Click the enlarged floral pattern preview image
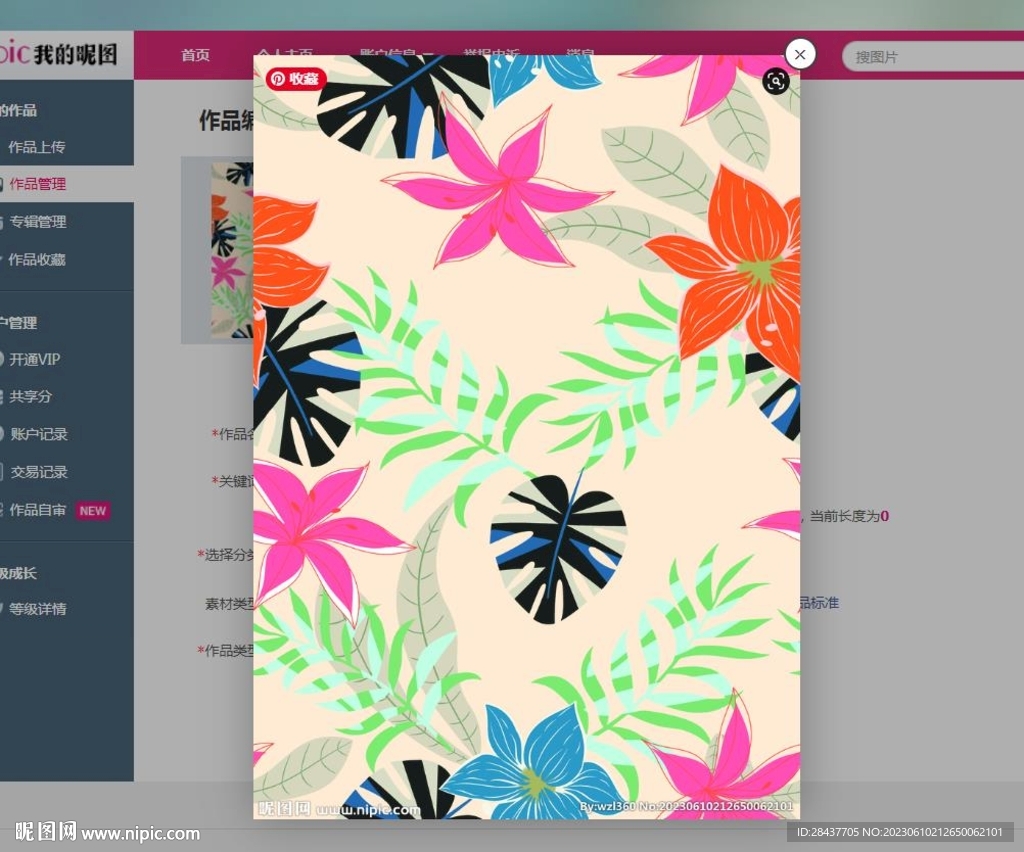The height and width of the screenshot is (852, 1024). pyautogui.click(x=526, y=437)
